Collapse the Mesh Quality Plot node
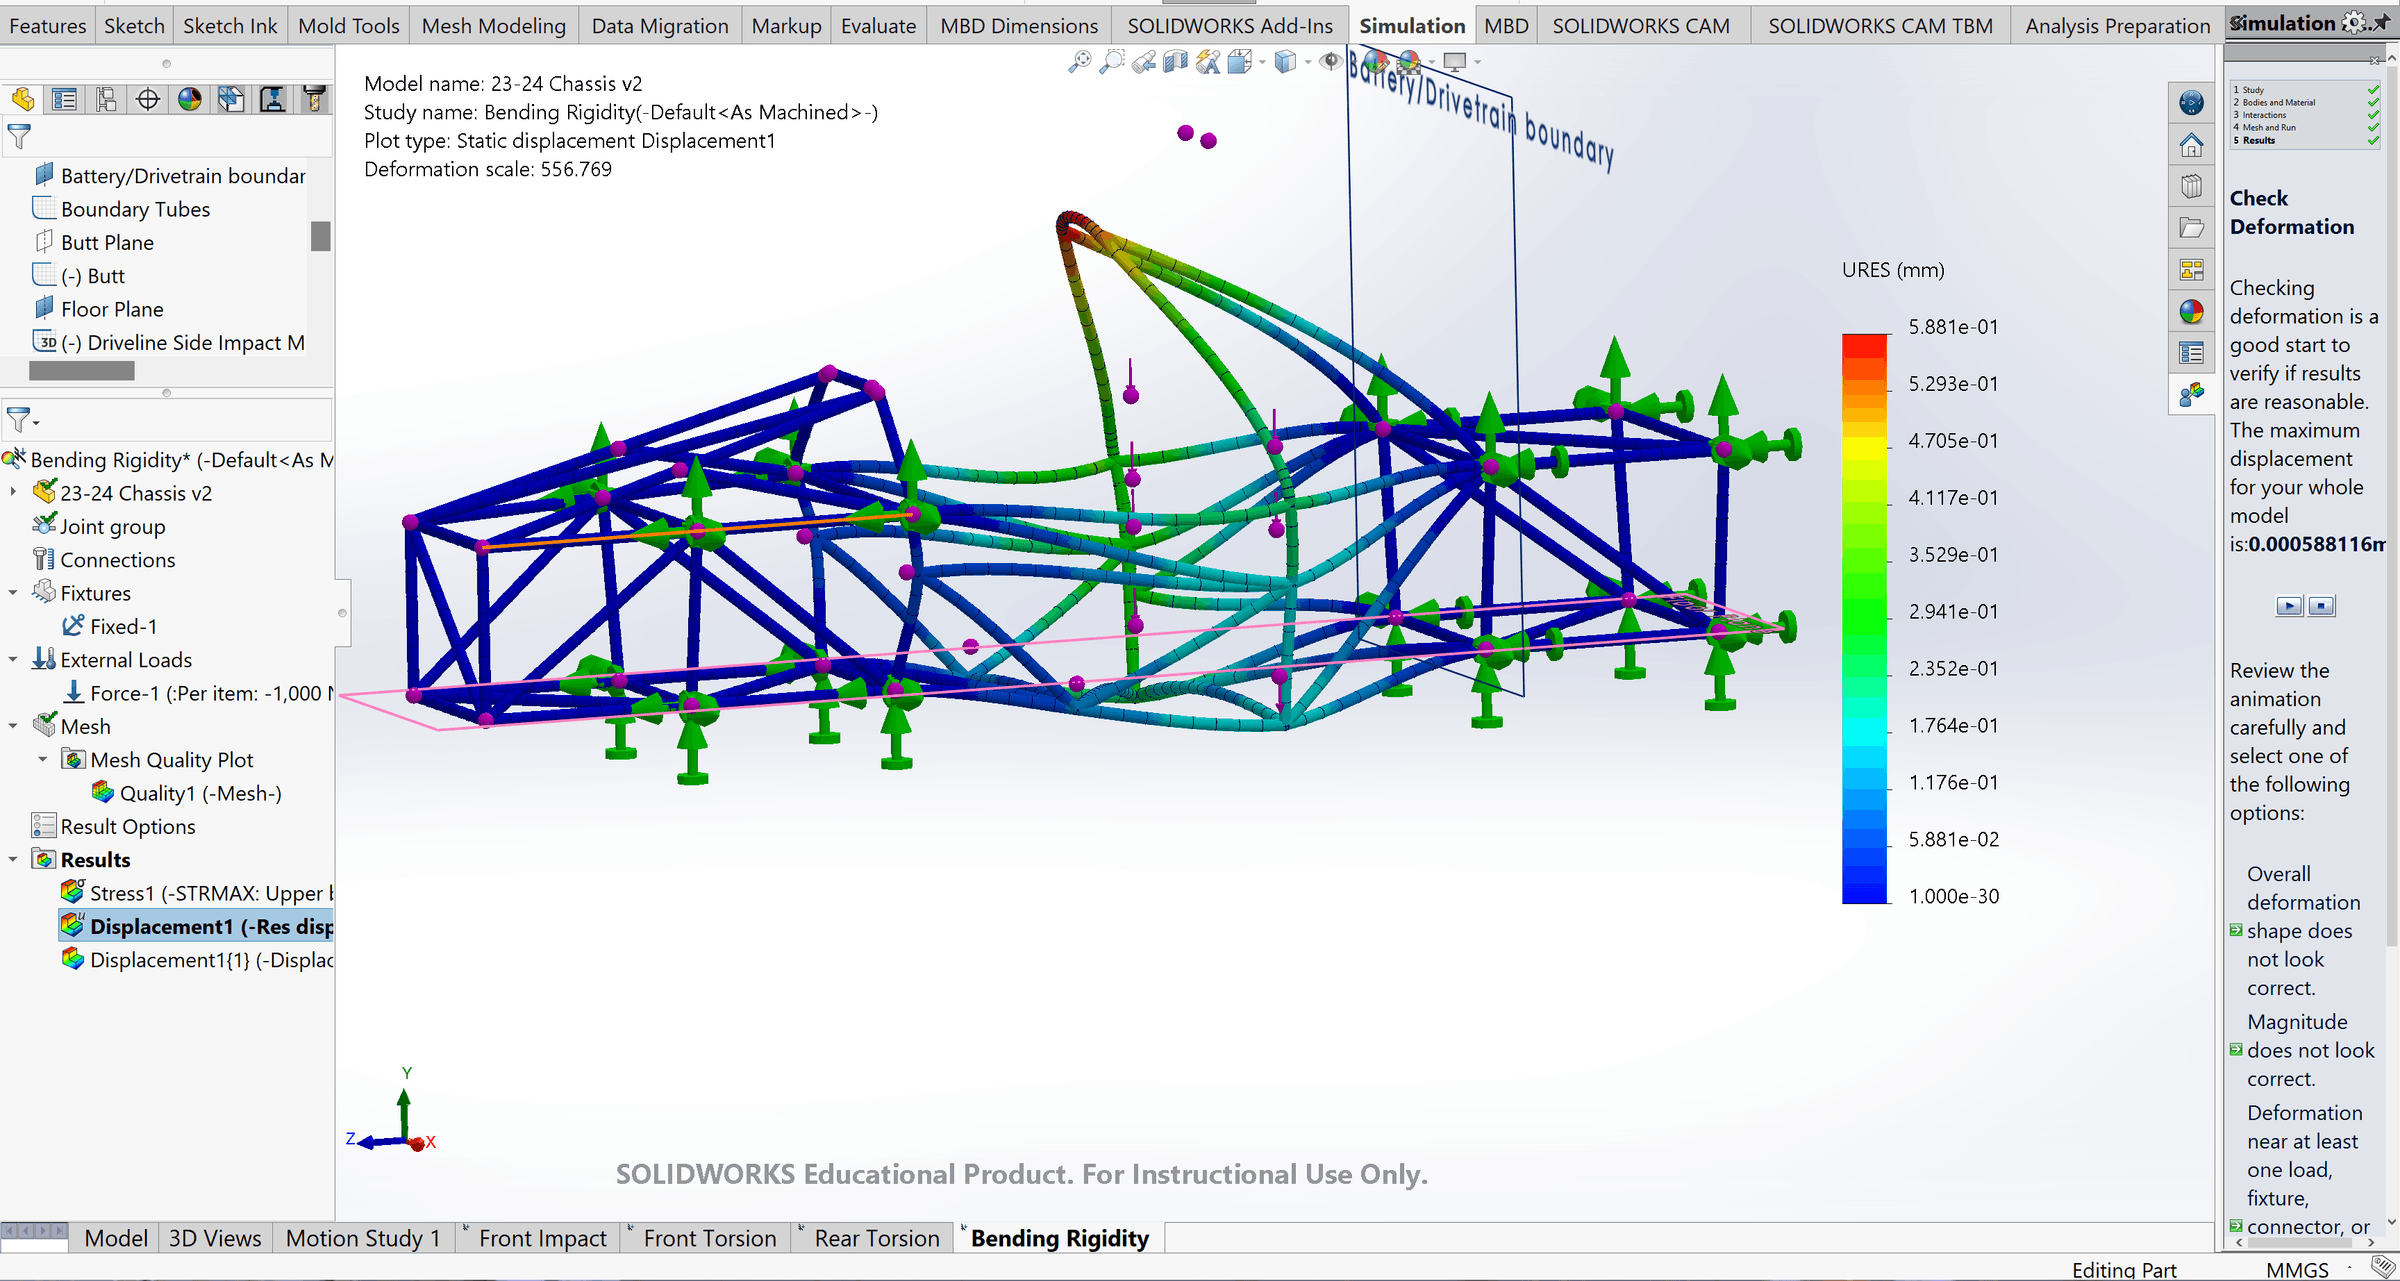 [43, 759]
